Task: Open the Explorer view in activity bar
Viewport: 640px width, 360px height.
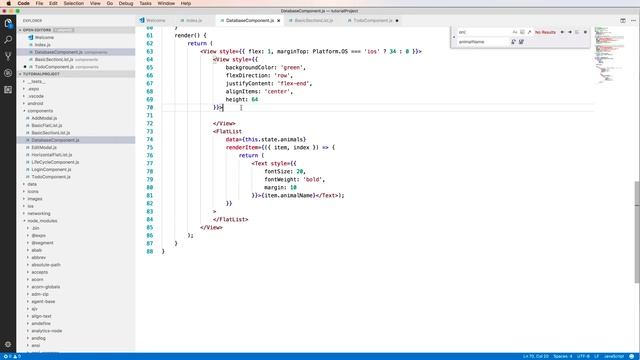Action: pyautogui.click(x=8, y=23)
